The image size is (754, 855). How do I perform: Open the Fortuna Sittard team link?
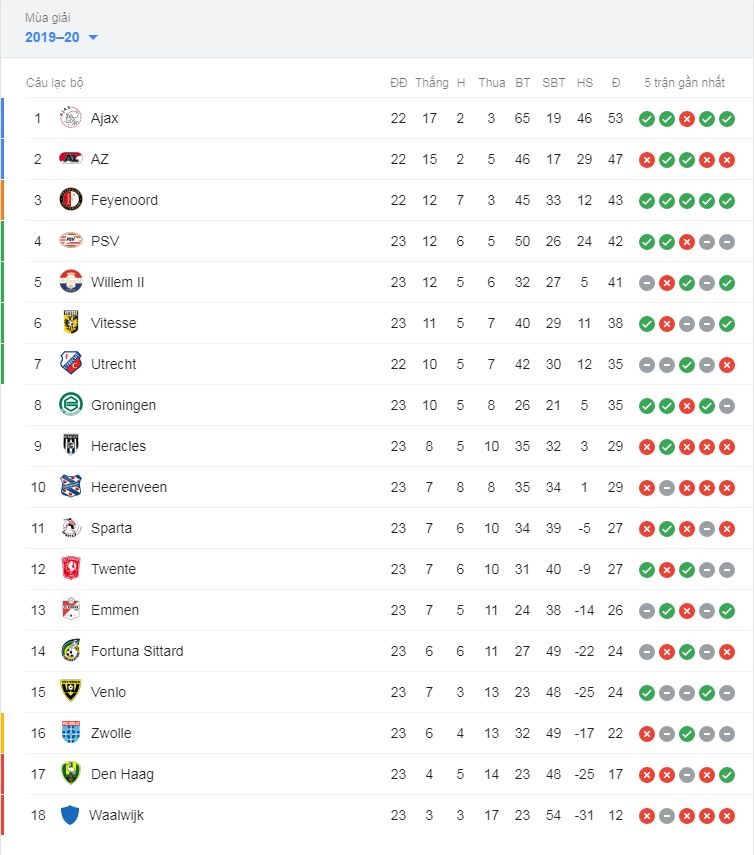pos(137,651)
